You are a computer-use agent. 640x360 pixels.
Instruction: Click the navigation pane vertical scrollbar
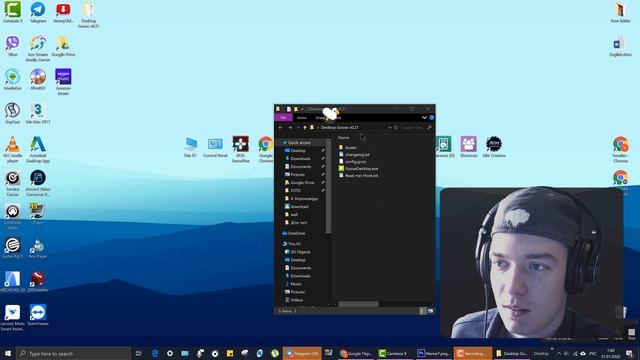pyautogui.click(x=329, y=186)
